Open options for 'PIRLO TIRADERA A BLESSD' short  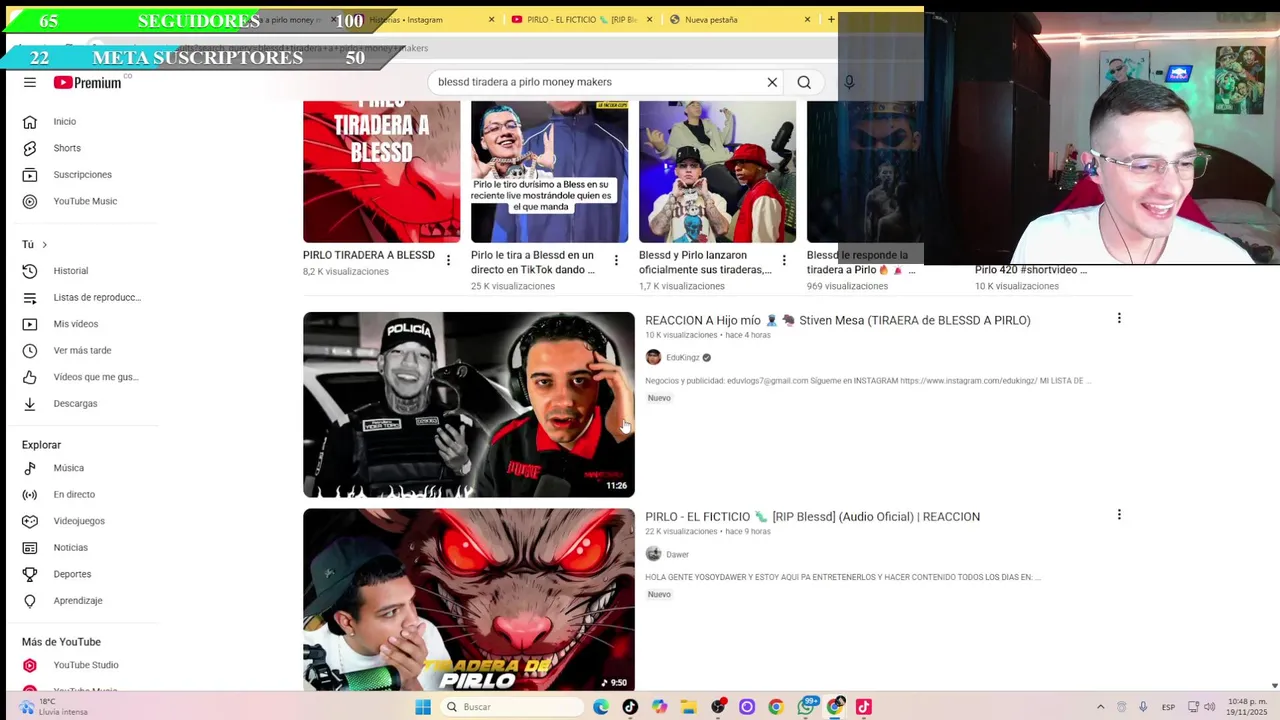(x=448, y=260)
